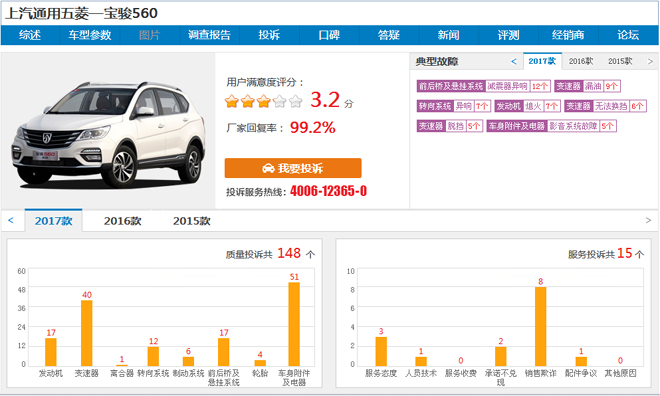Select 2017款 tab in 典型故障 panel
The width and height of the screenshot is (660, 396).
click(542, 61)
